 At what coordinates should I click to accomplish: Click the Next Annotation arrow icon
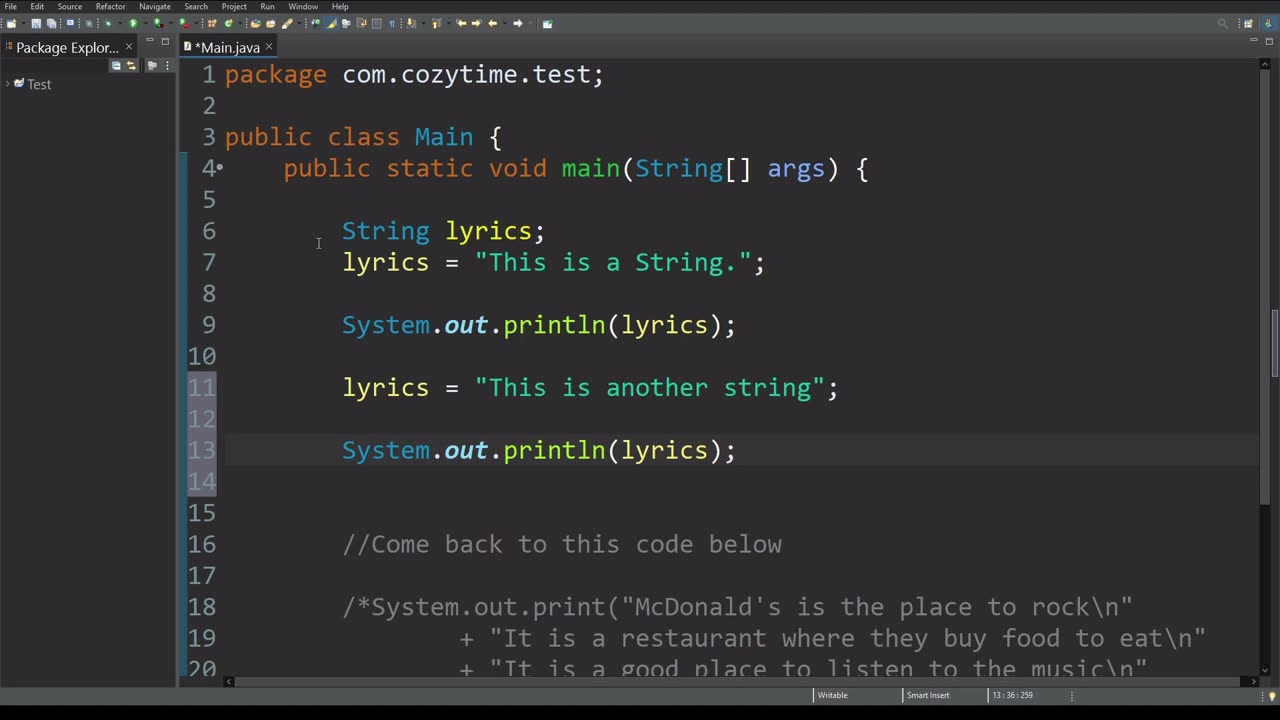(x=410, y=23)
